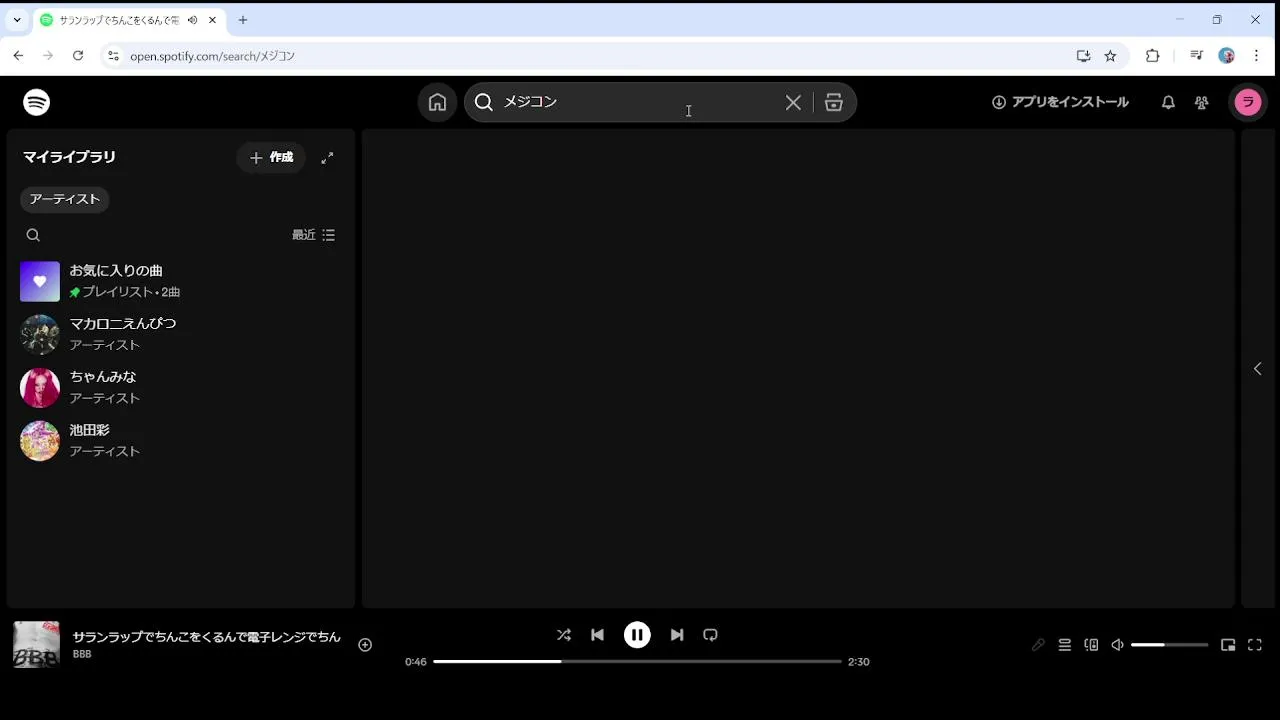Image resolution: width=1280 pixels, height=720 pixels.
Task: Bookmark this page with the star
Action: [x=1110, y=56]
